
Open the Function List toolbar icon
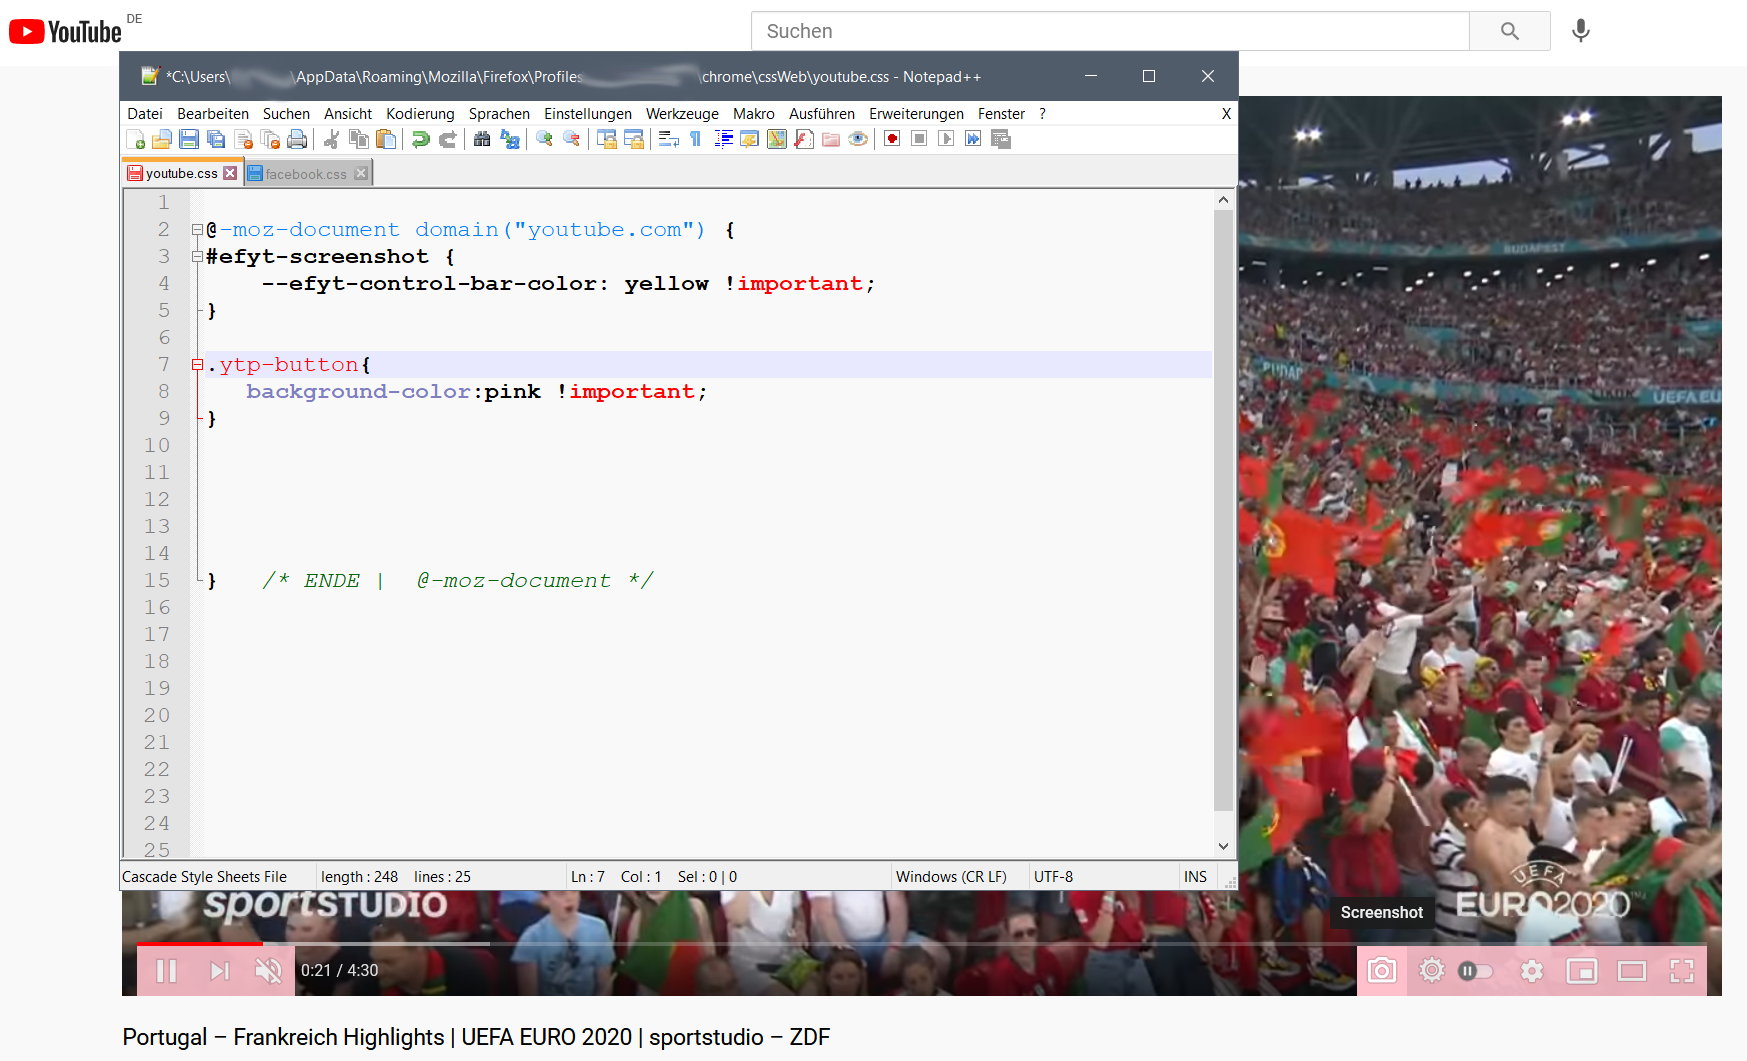804,139
